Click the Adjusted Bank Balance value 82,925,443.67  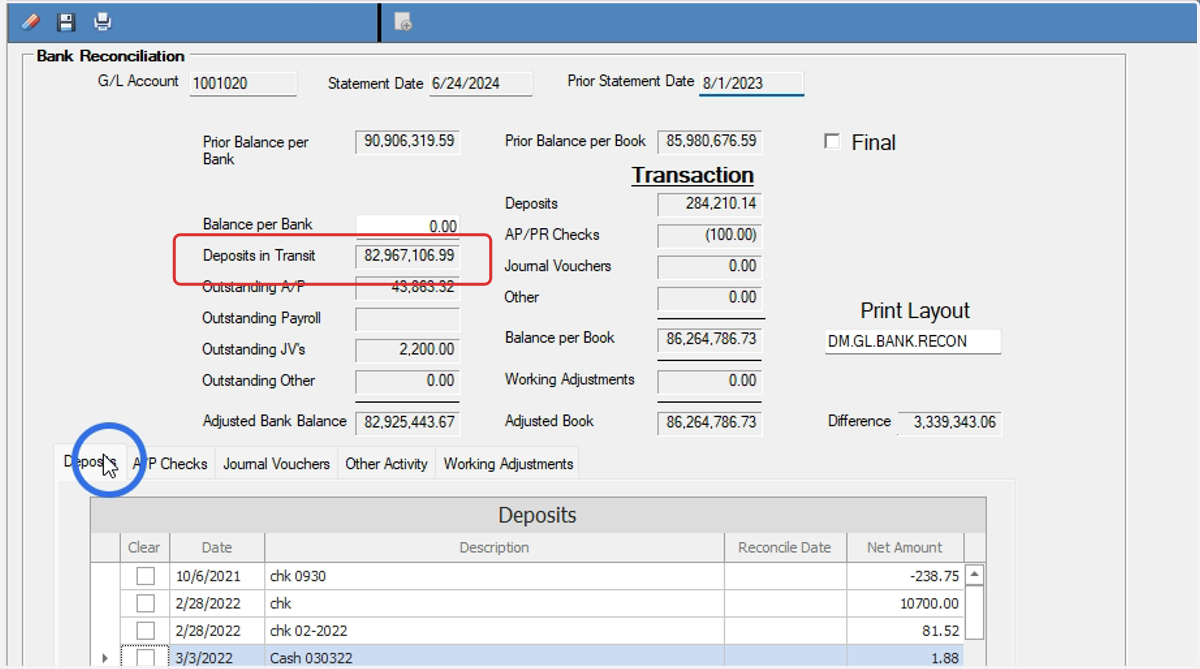tap(408, 422)
